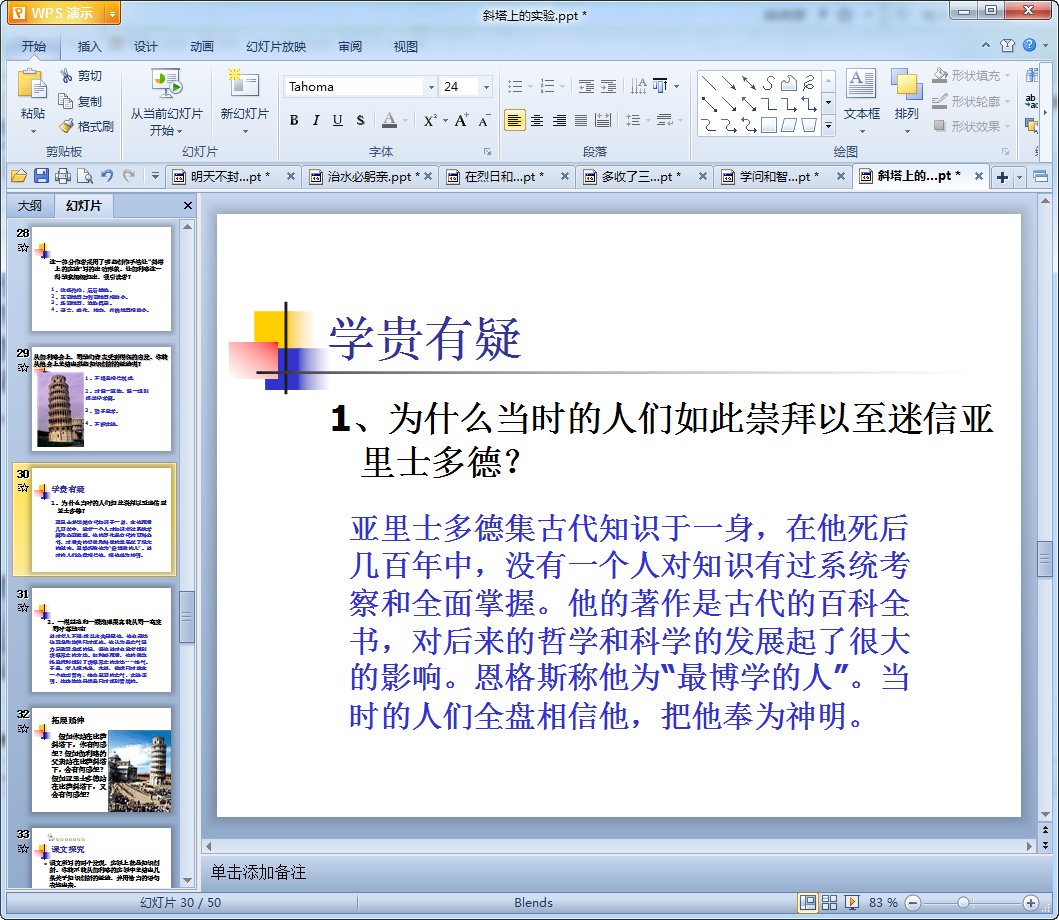Click the New Slide (新幻灯片) icon

tap(244, 84)
